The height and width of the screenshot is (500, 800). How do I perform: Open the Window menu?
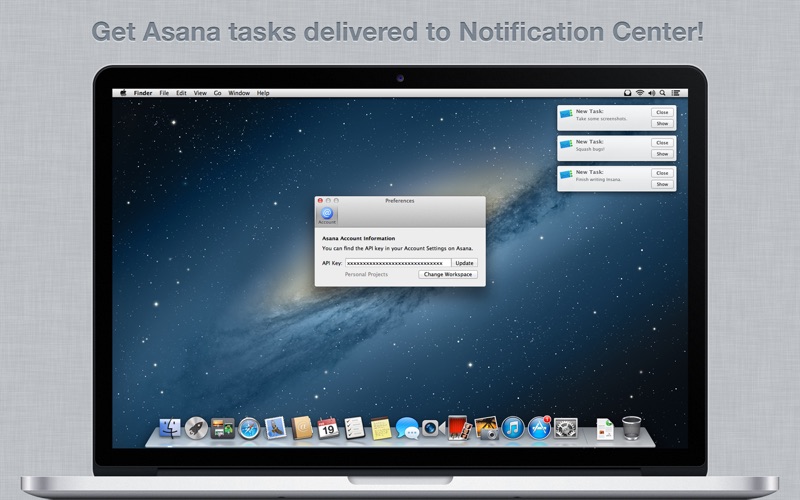pyautogui.click(x=239, y=93)
